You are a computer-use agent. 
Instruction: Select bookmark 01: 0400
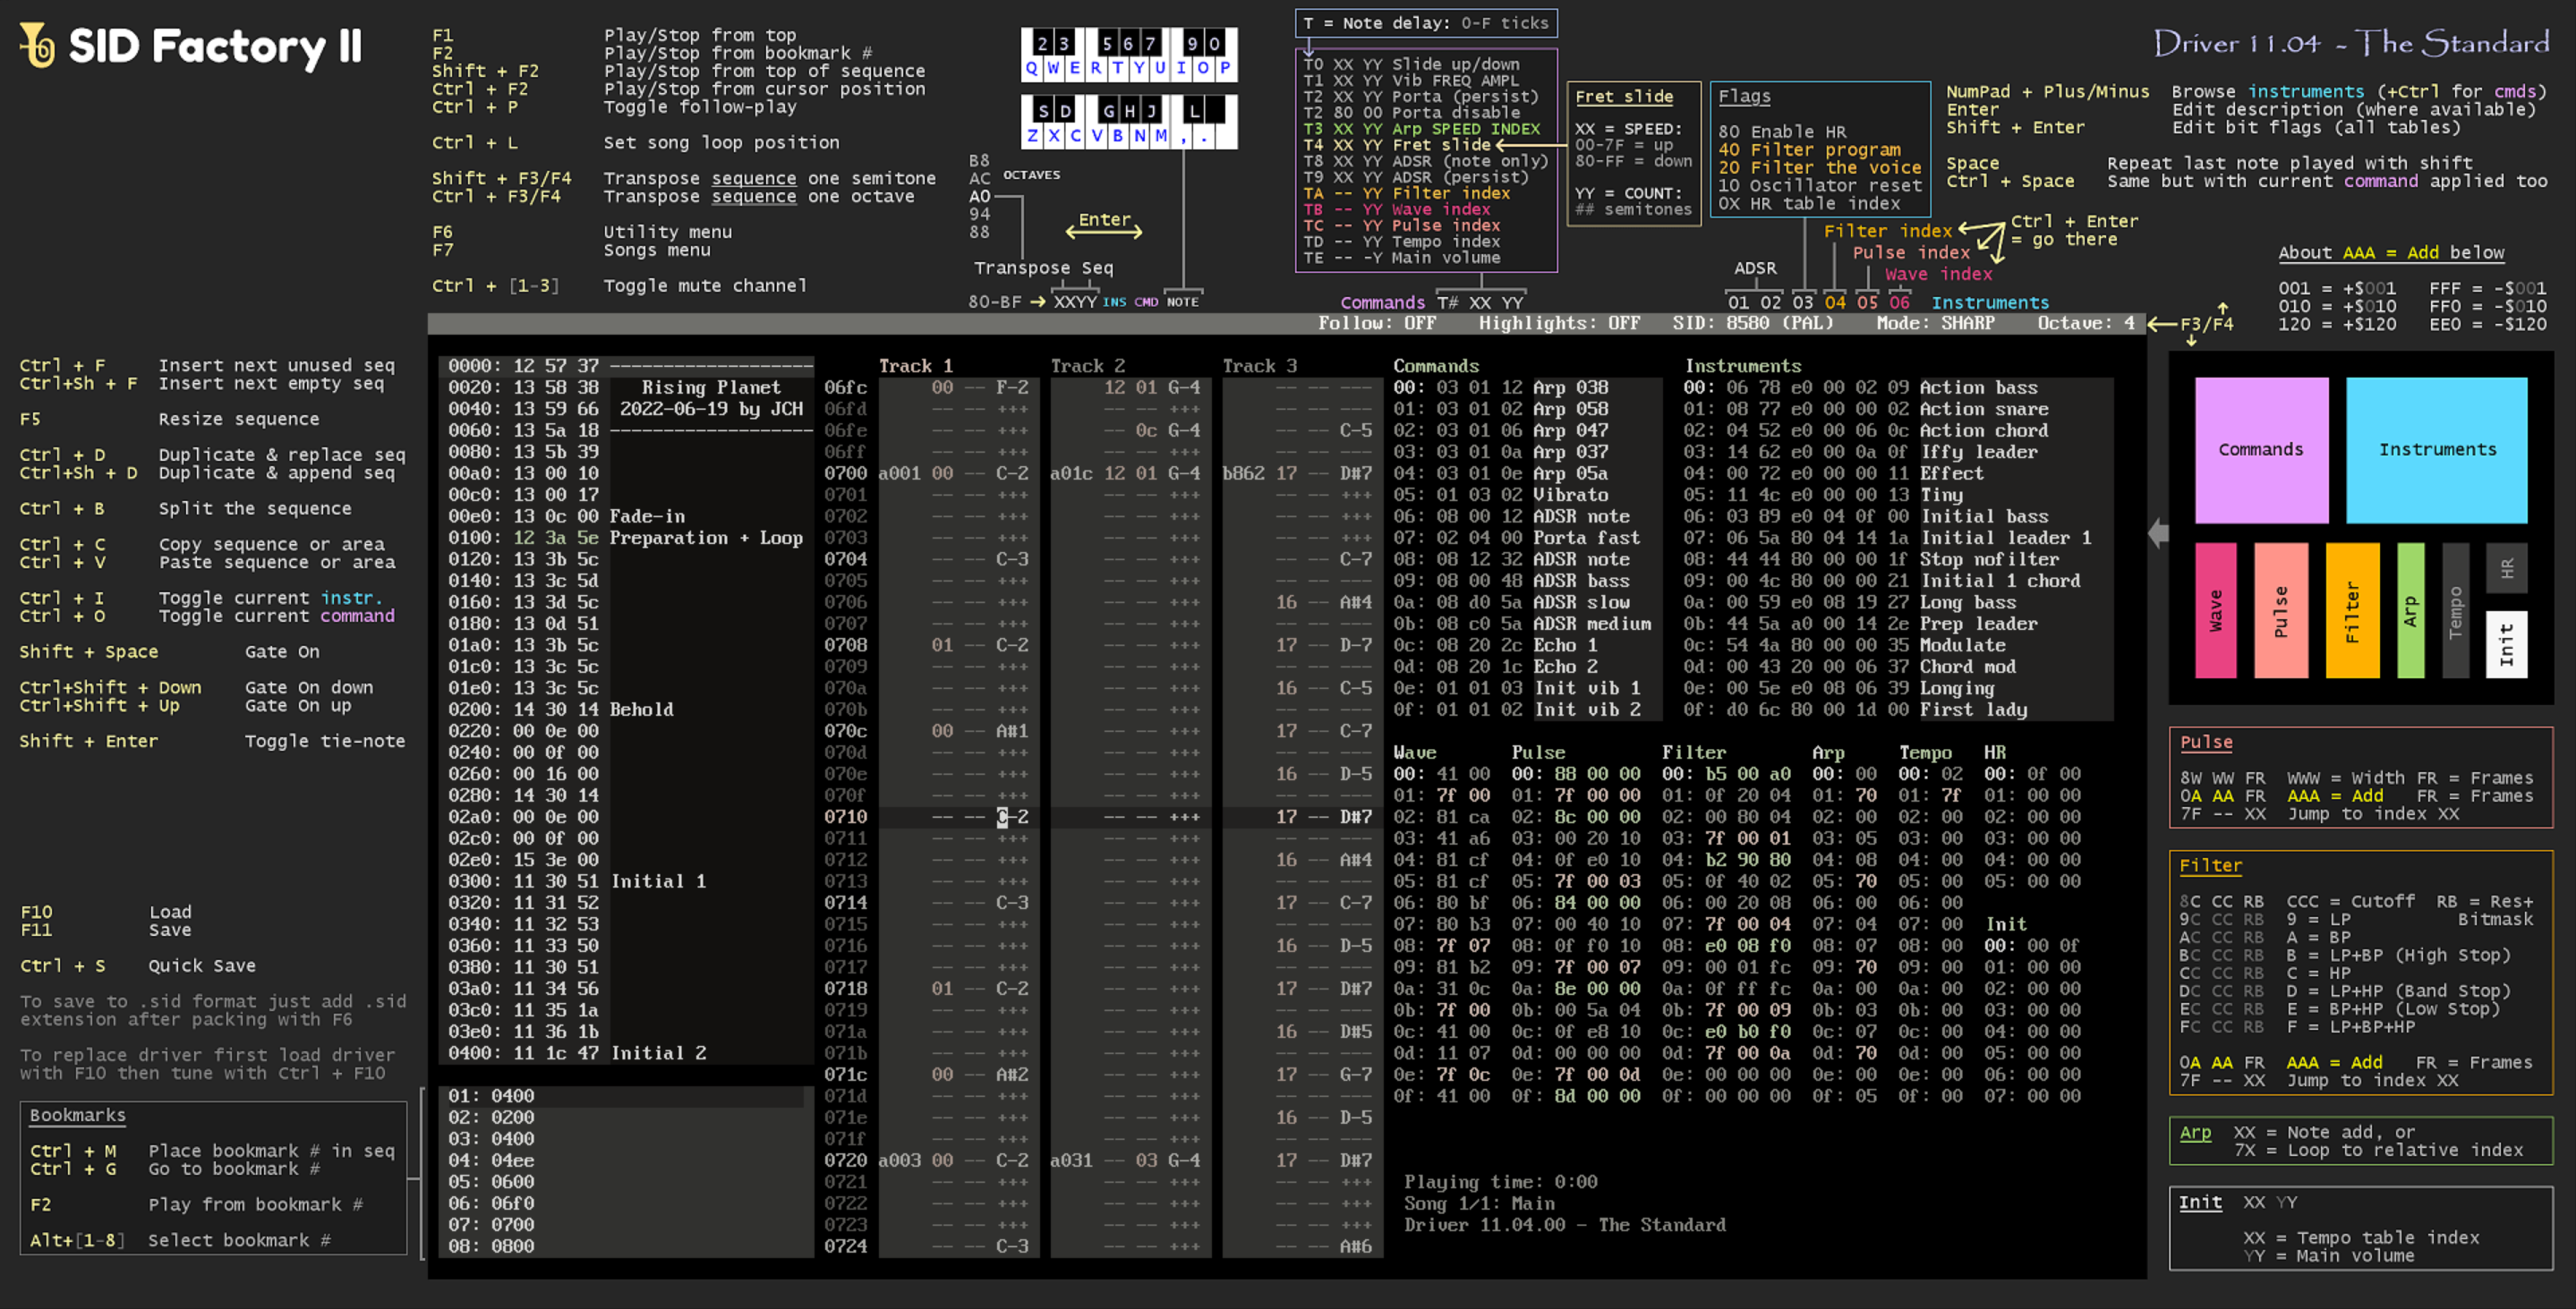(x=625, y=1096)
